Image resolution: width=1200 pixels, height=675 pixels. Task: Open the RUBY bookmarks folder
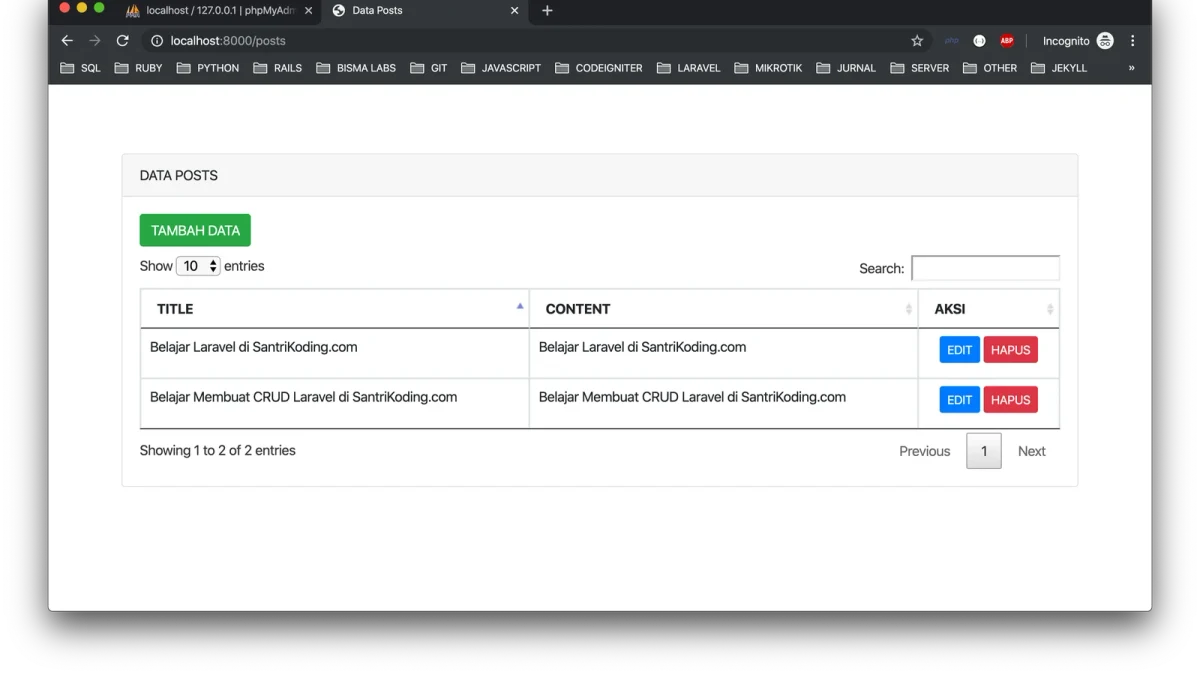(139, 68)
